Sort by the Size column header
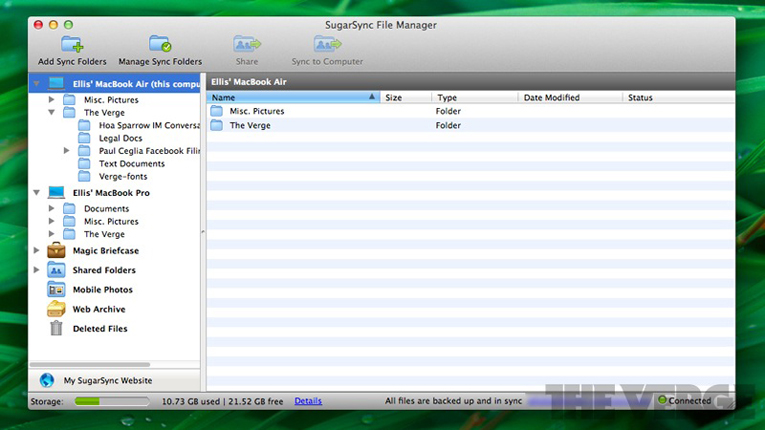This screenshot has width=765, height=430. 406,97
